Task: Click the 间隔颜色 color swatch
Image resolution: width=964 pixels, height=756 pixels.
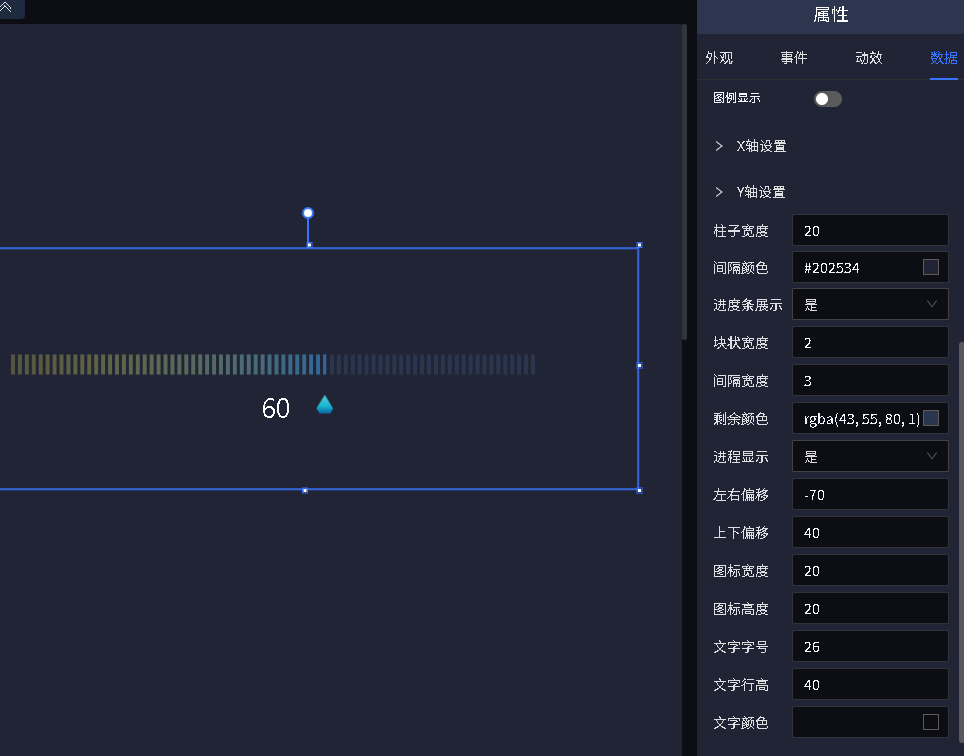Action: coord(931,267)
